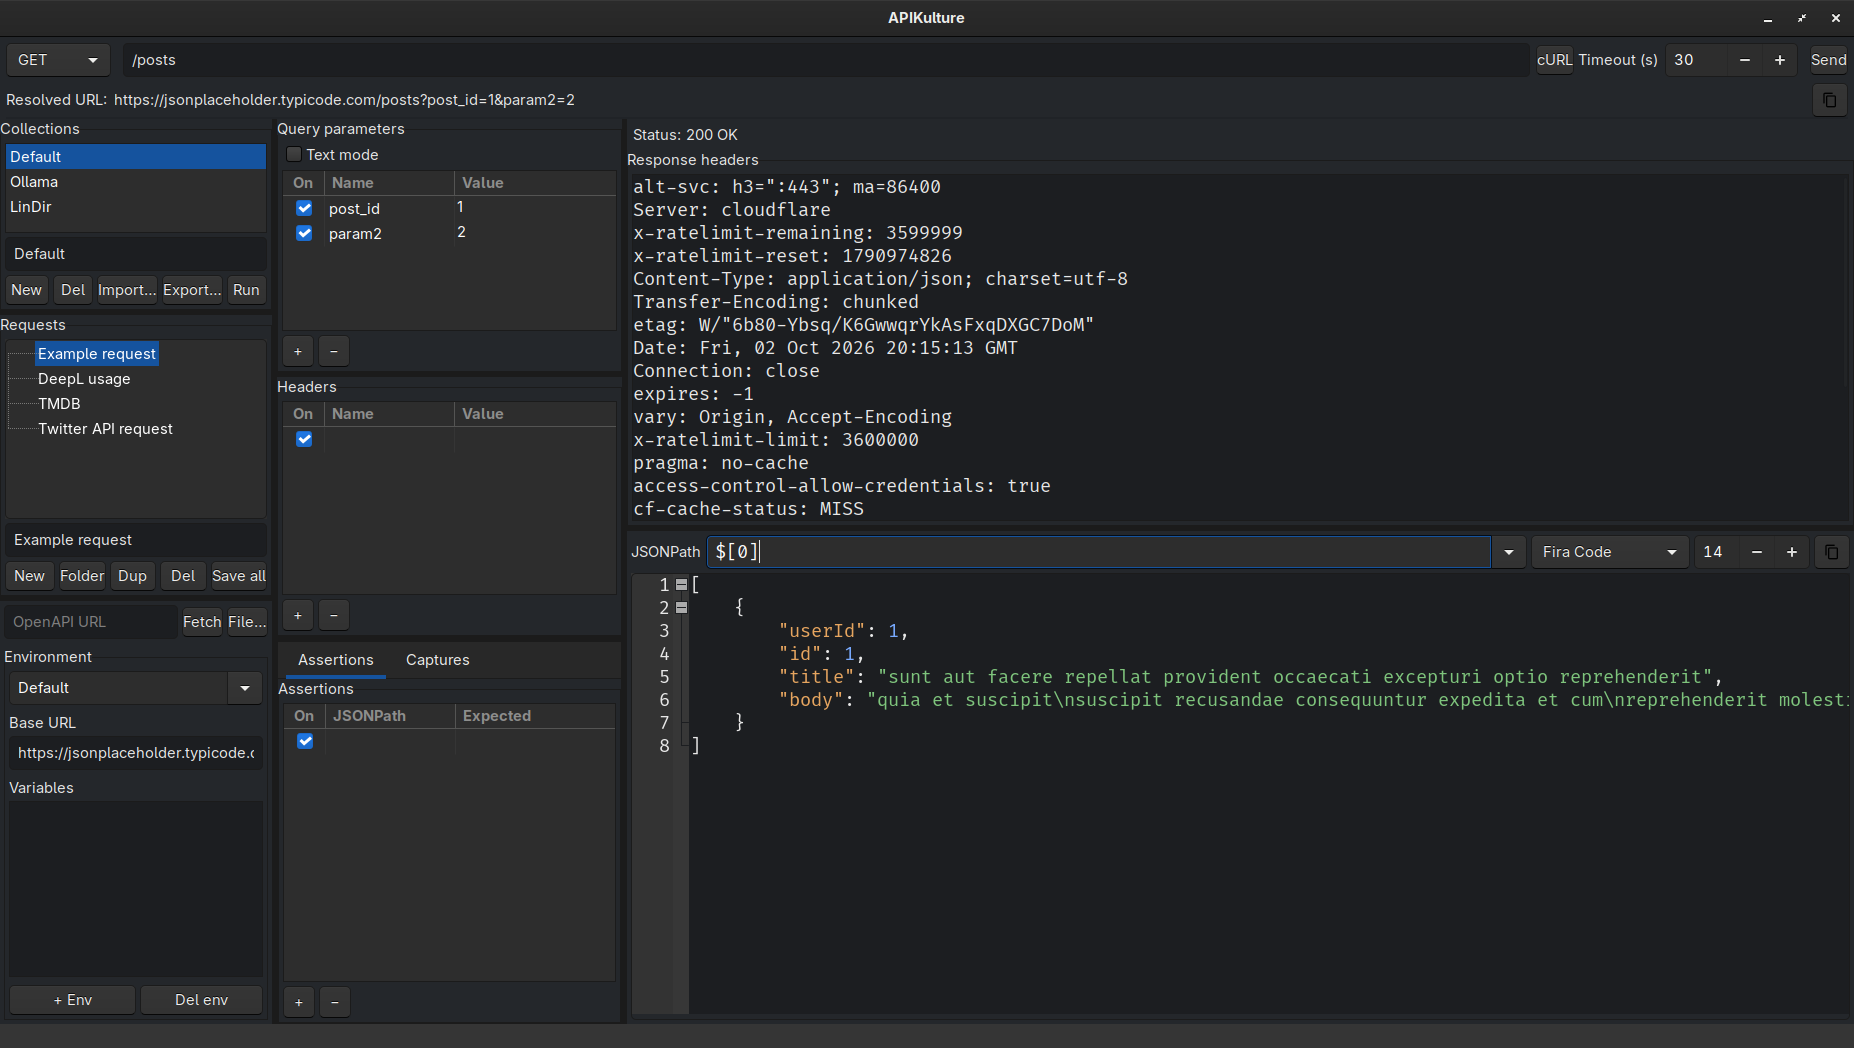
Task: Click the request path /posts field
Action: coord(826,60)
